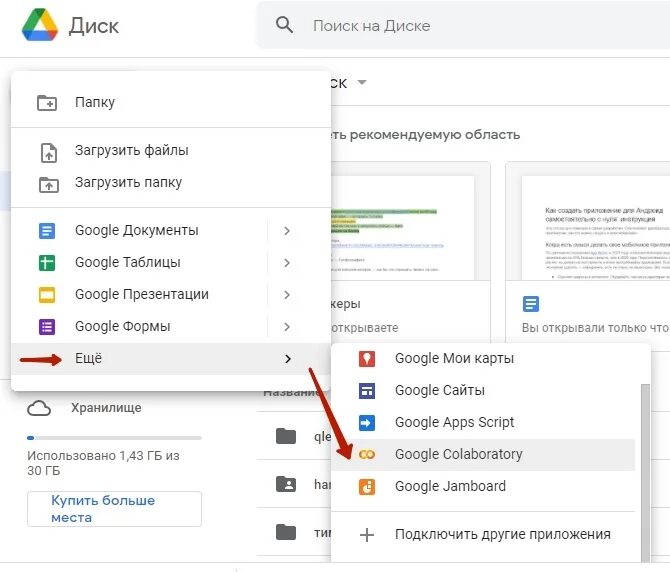Expand the Google Формы submenu arrow
Screen dimensions: 670x572
click(x=287, y=327)
